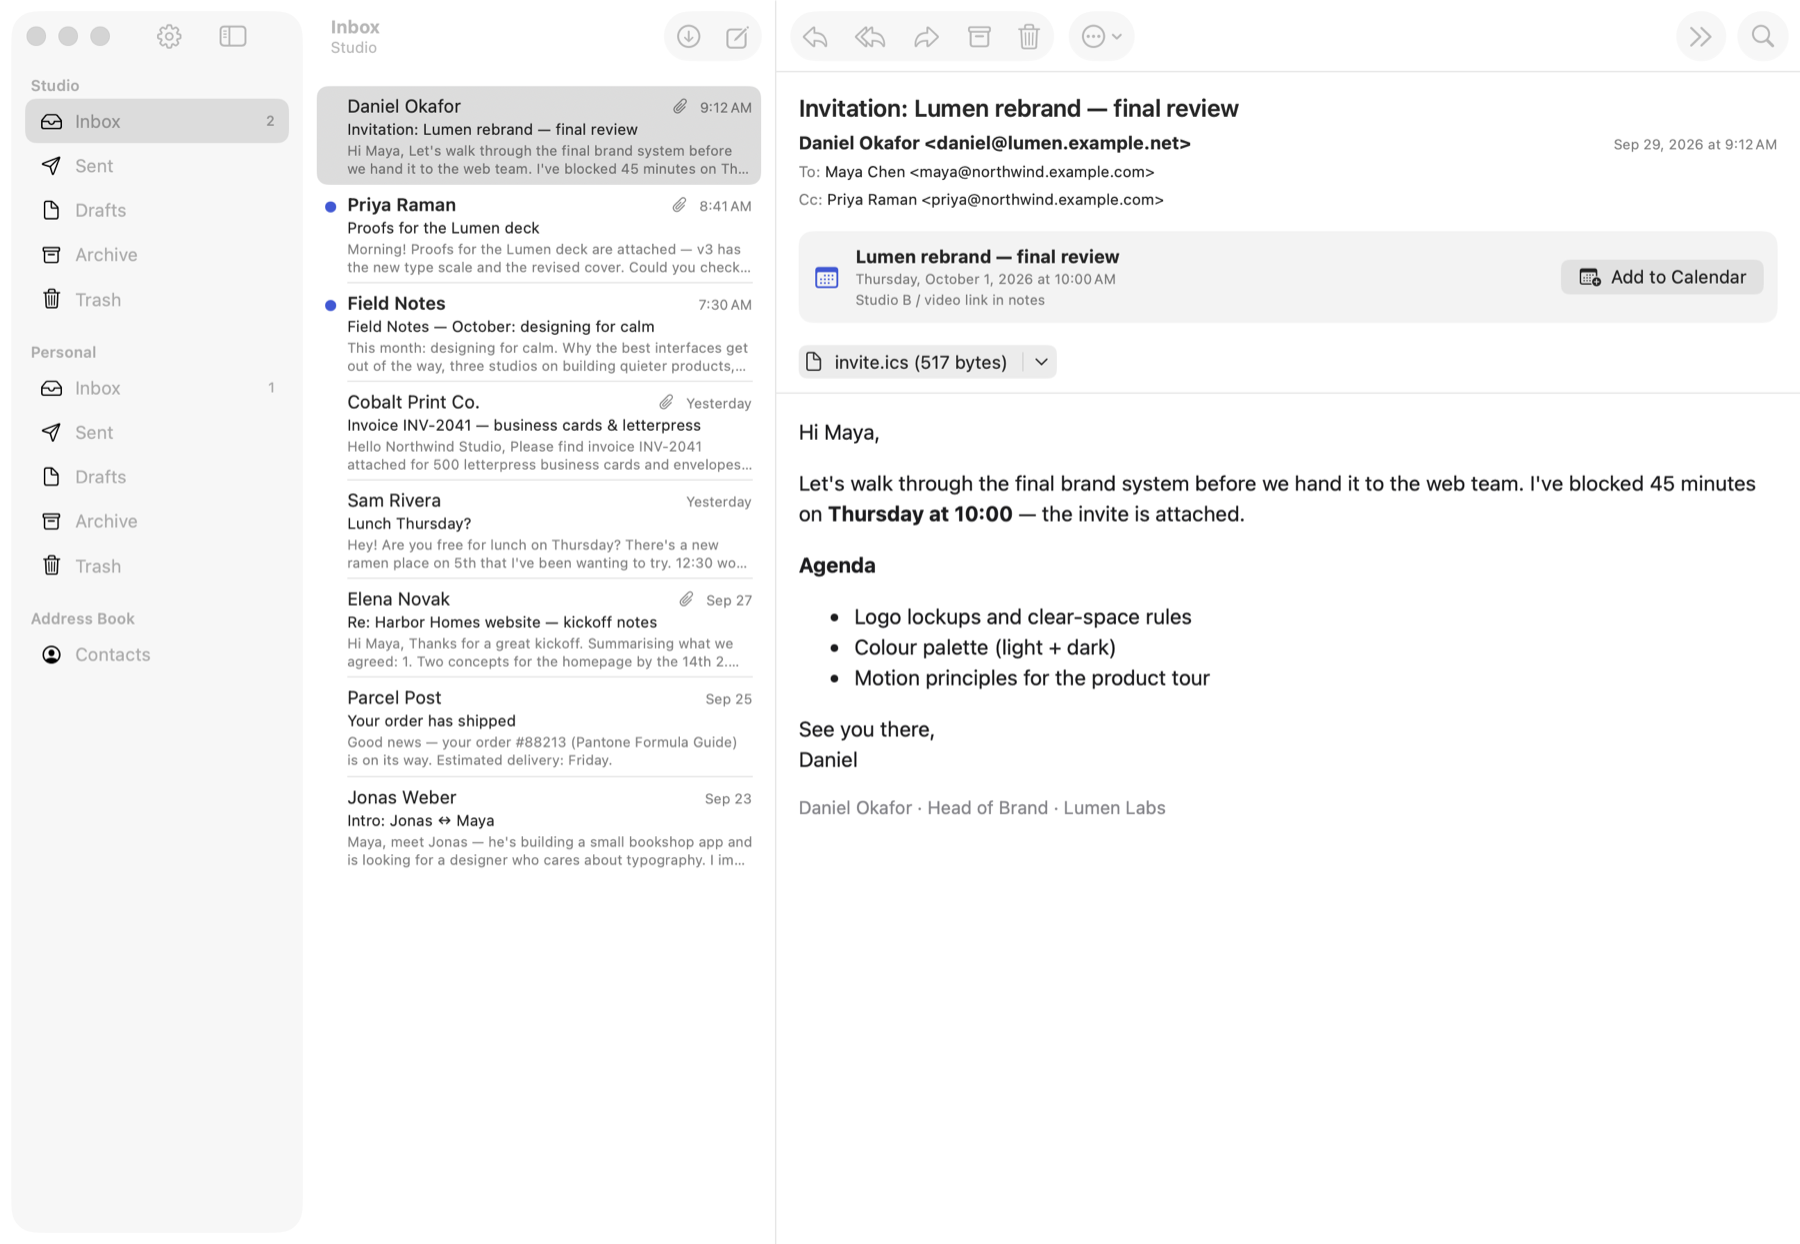The height and width of the screenshot is (1244, 1800).
Task: Click Cc recipient Priya Raman in the header
Action: point(995,200)
